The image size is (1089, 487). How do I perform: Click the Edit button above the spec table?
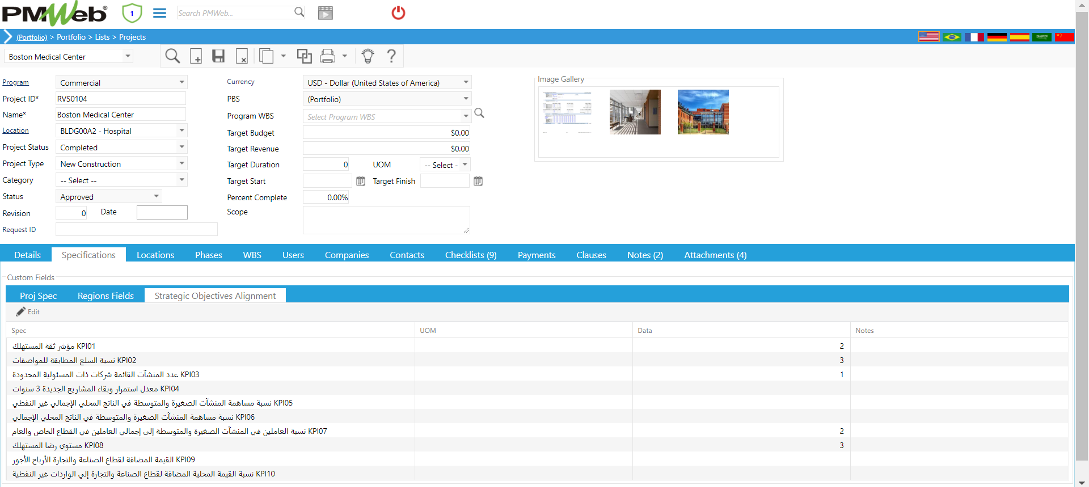(28, 312)
